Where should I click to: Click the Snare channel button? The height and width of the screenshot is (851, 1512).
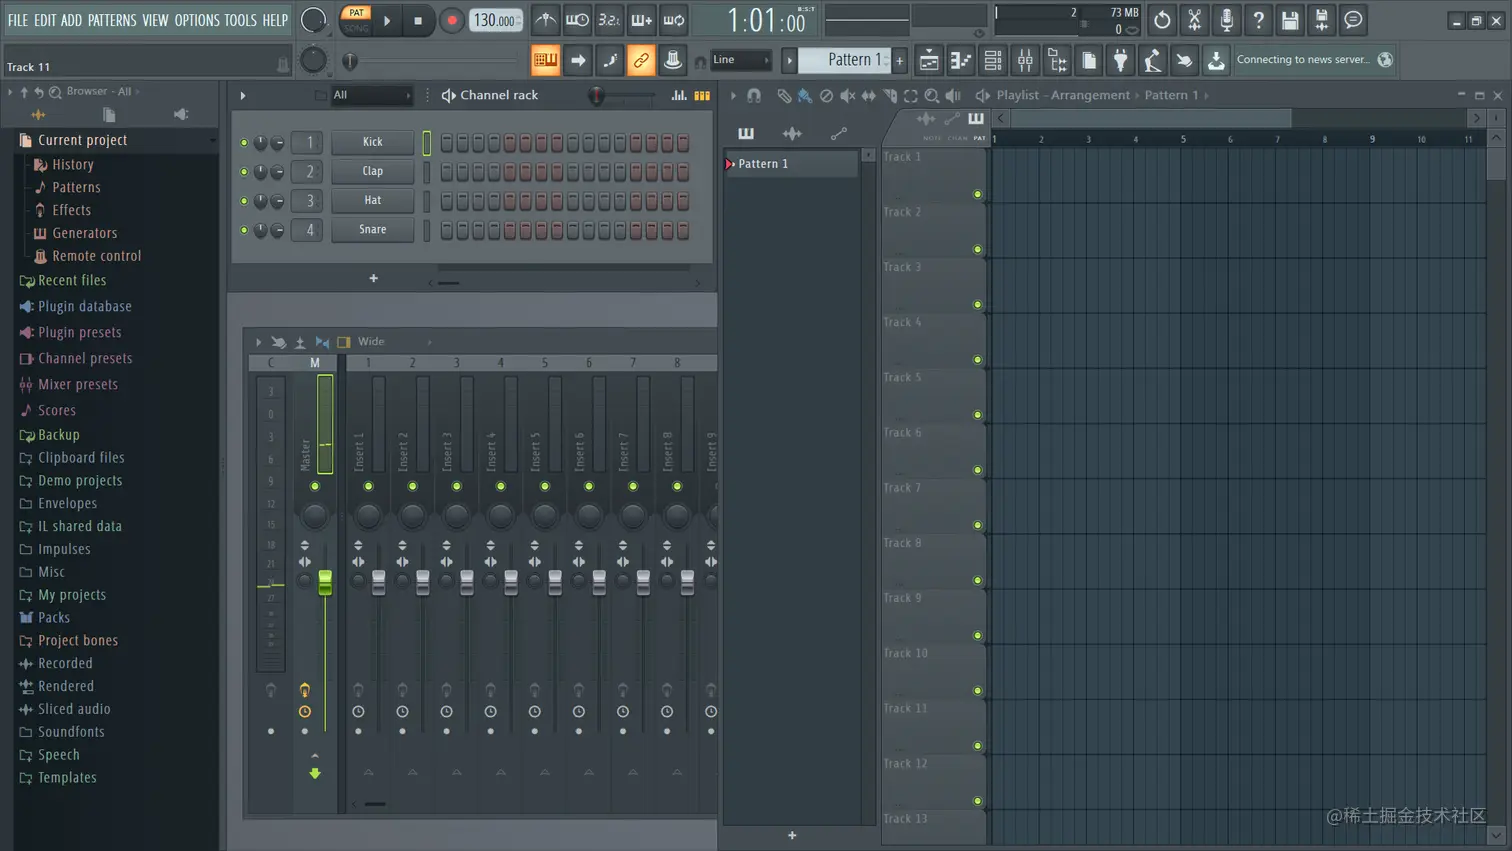372,229
